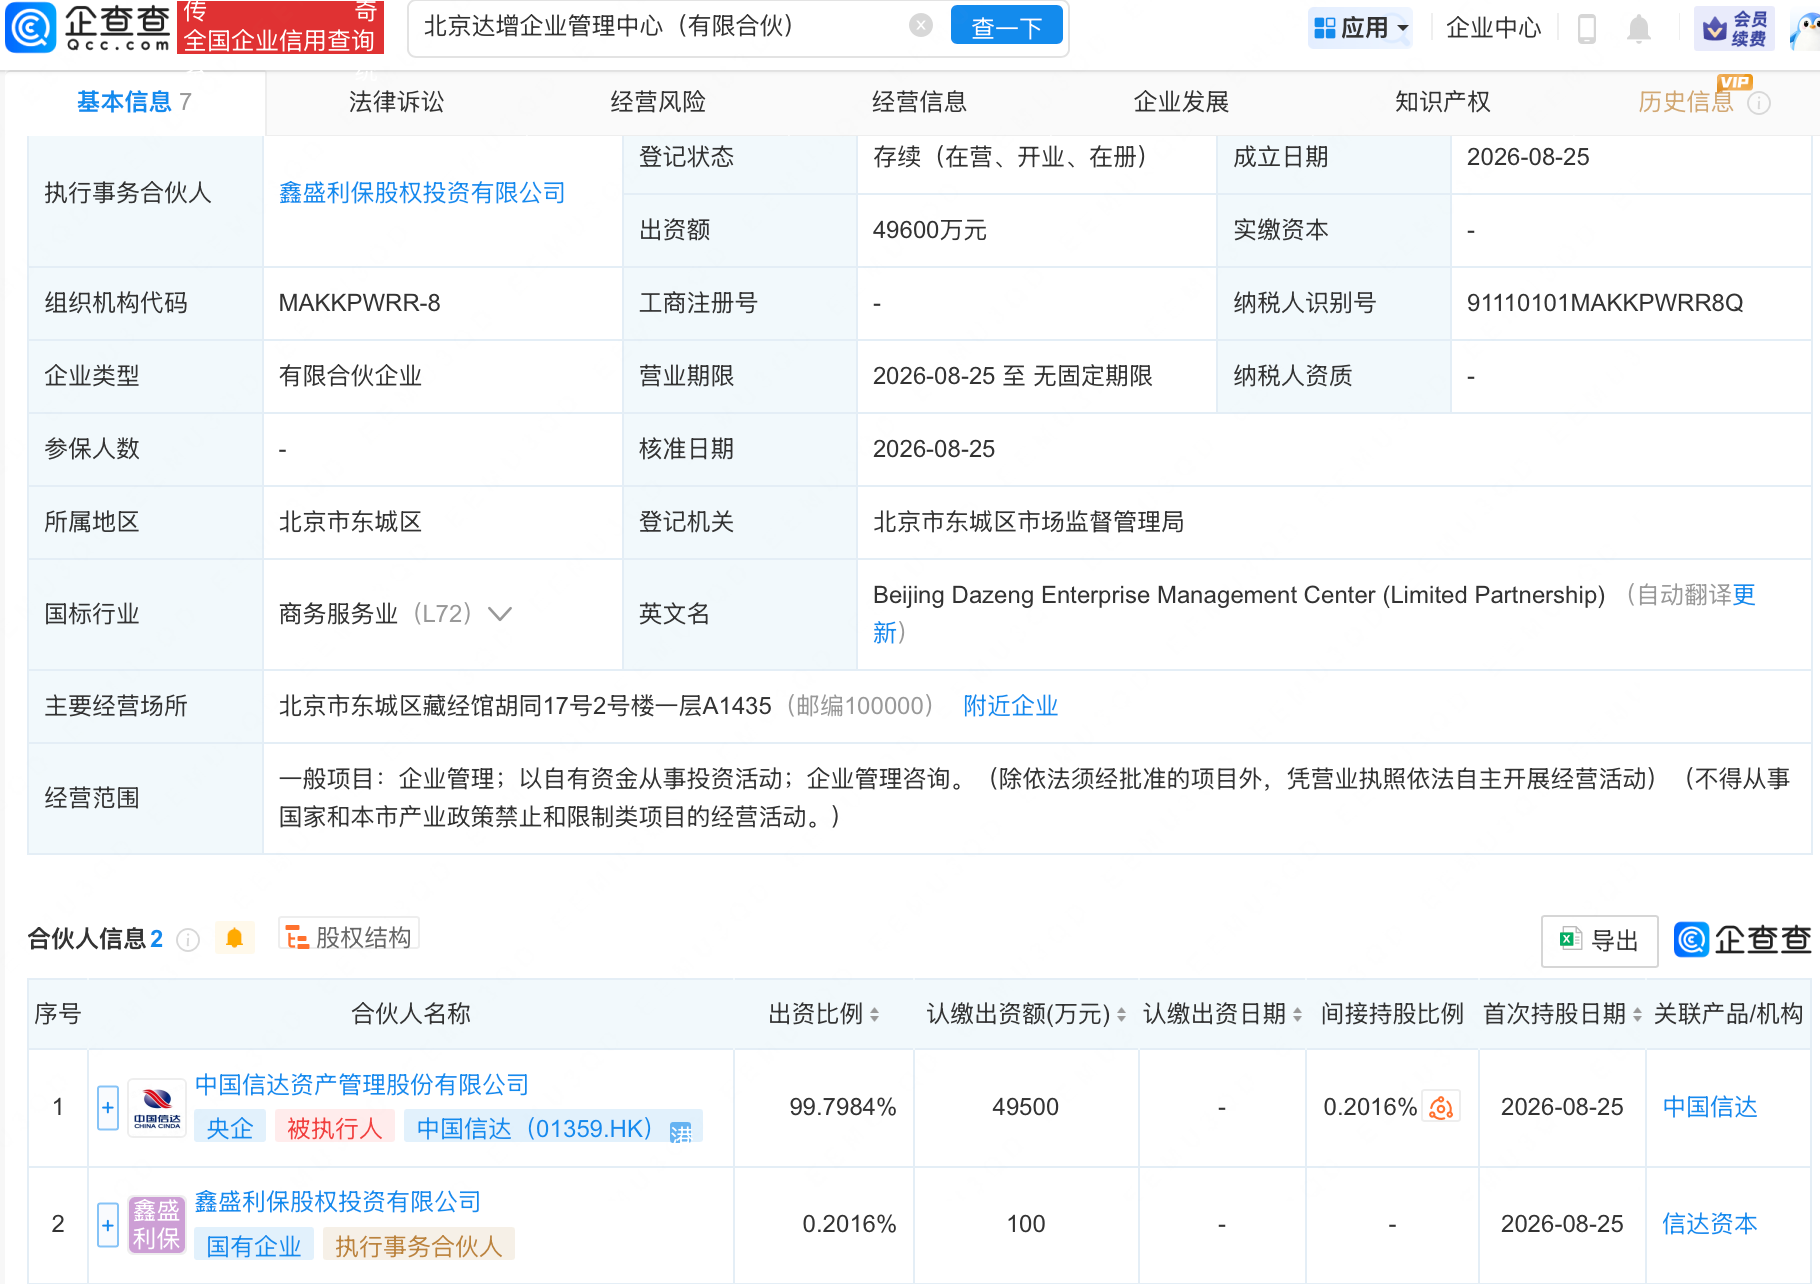Open 中国信达 related institution link
This screenshot has height=1284, width=1820.
1710,1107
